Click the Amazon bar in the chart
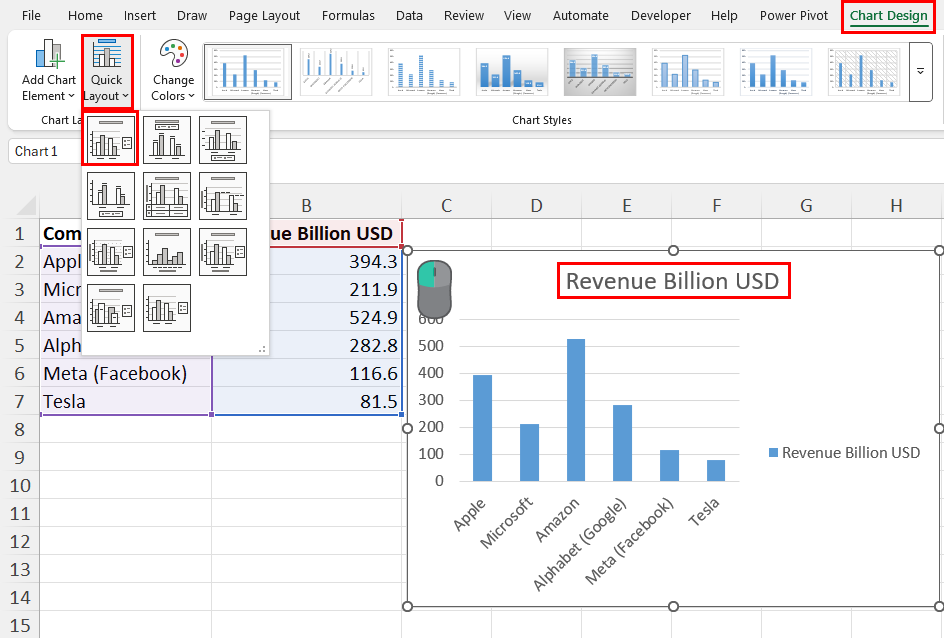944x638 pixels. coord(576,410)
